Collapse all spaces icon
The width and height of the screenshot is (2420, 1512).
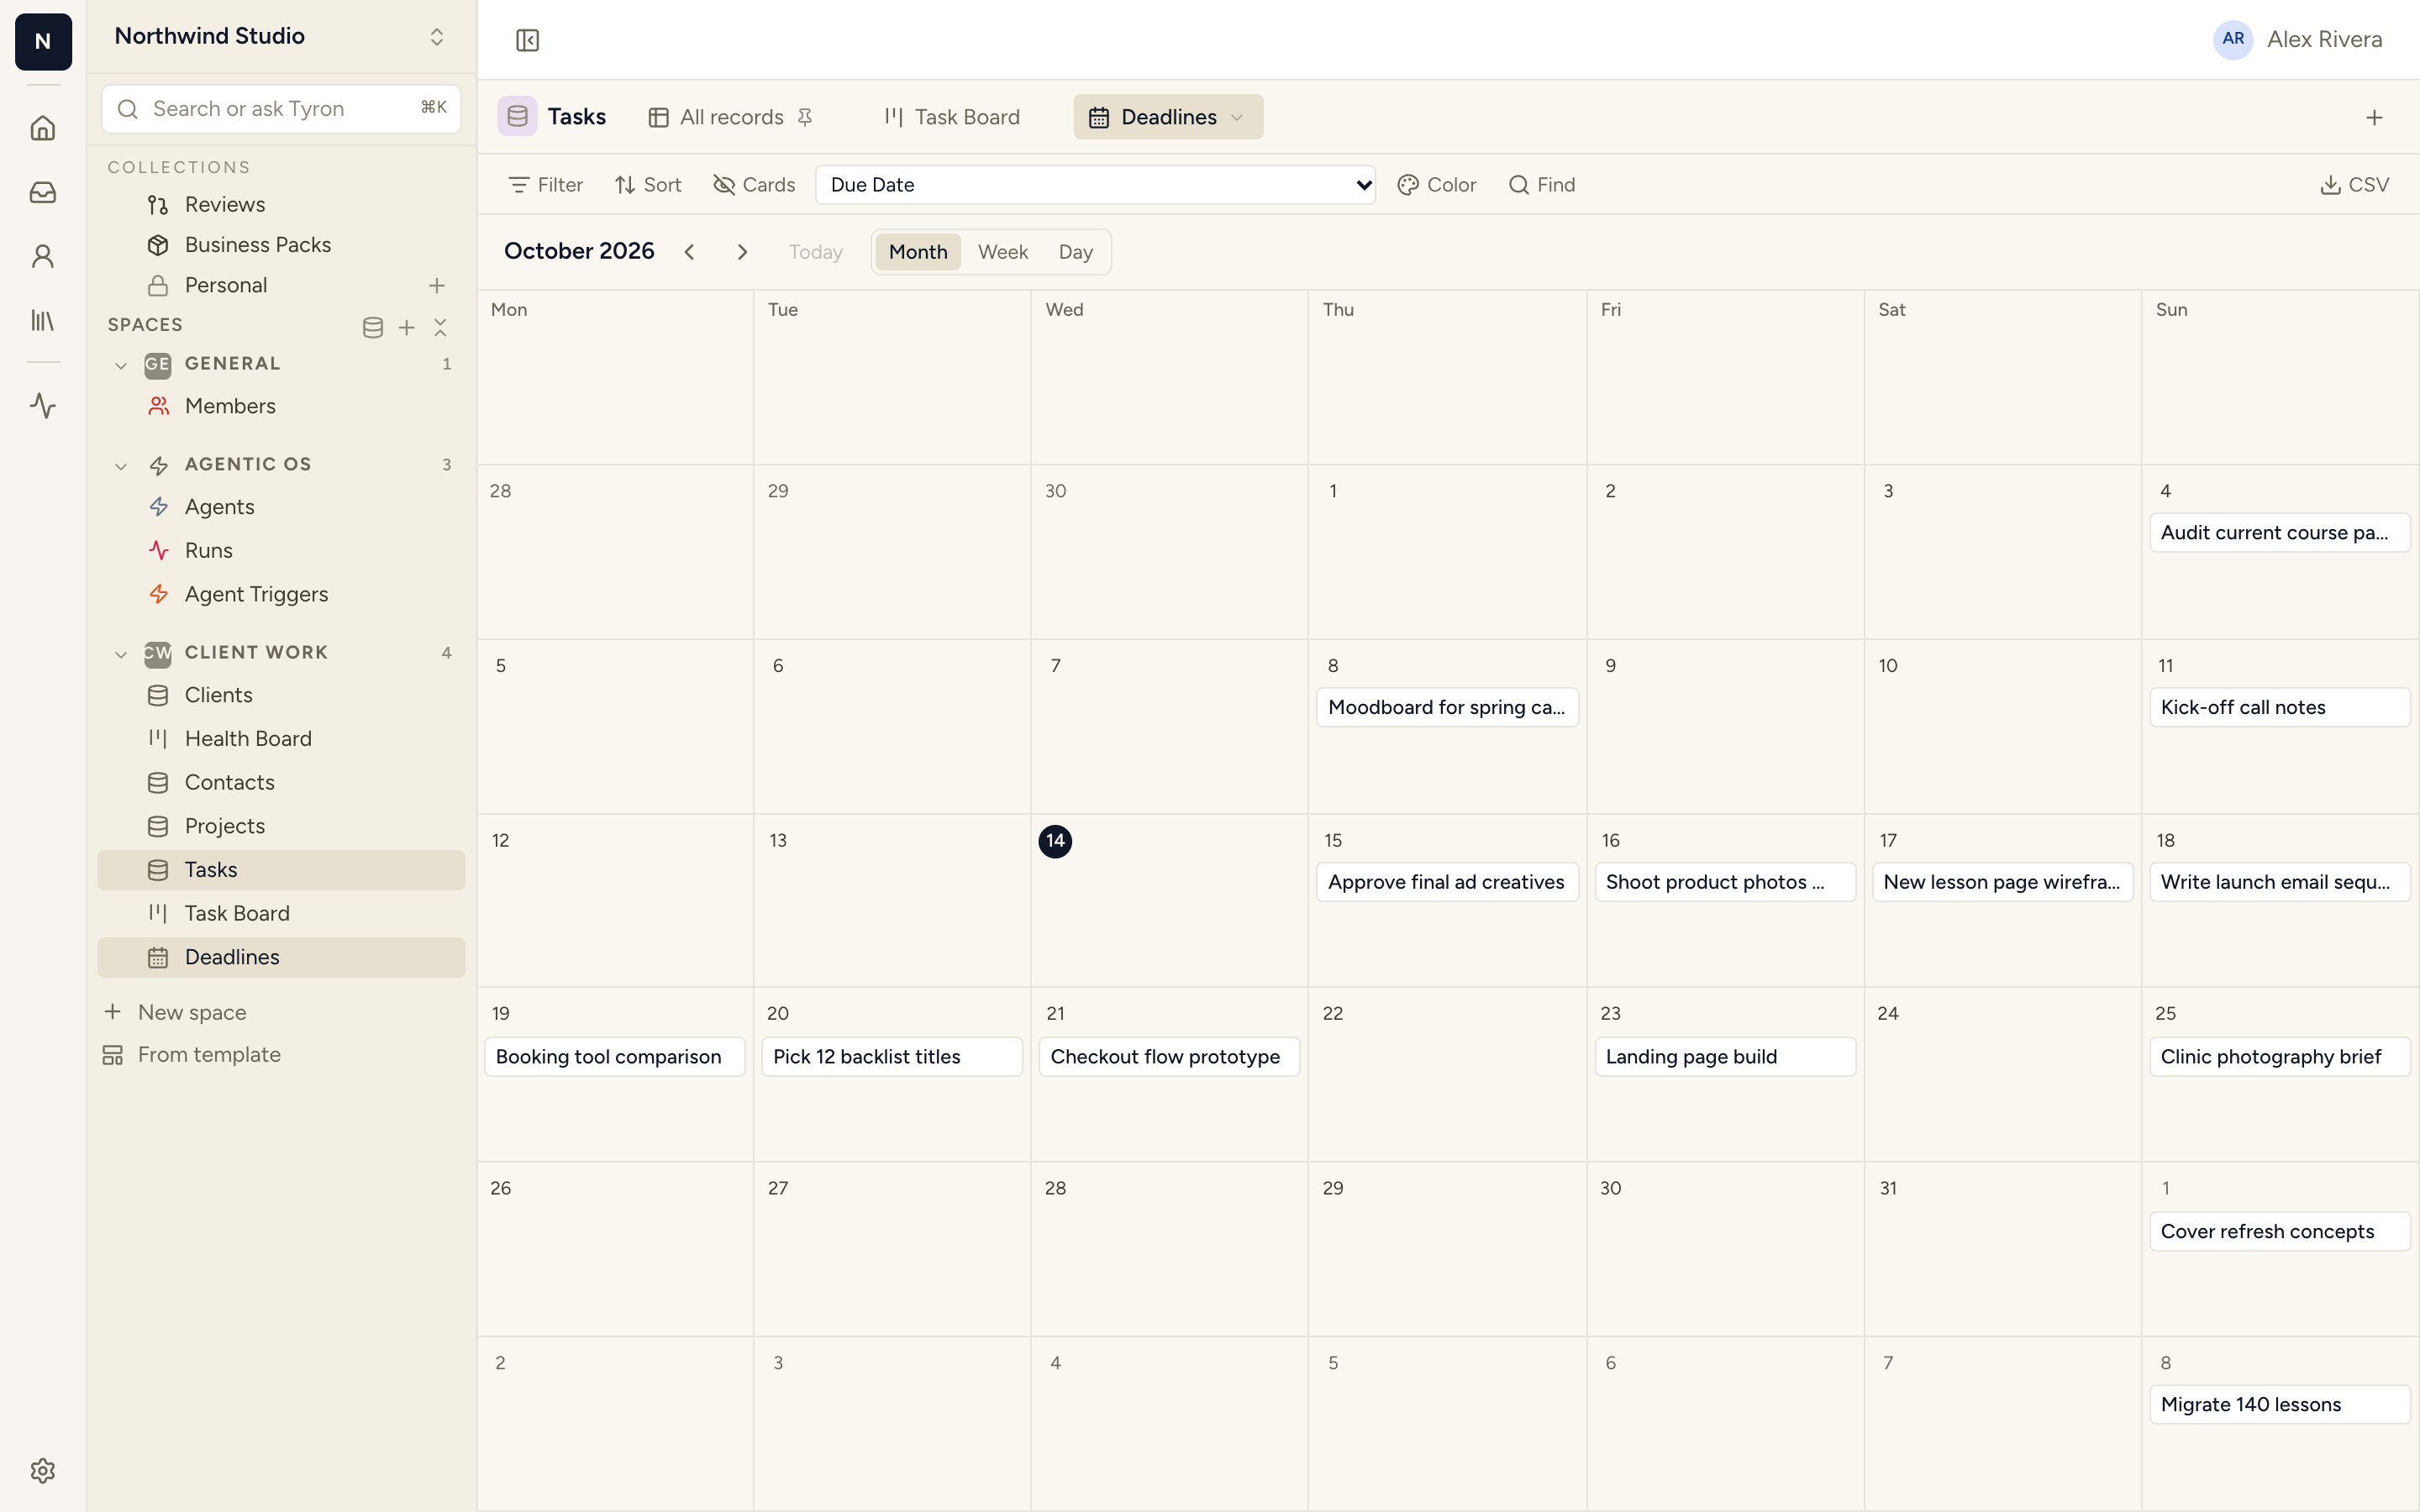440,327
